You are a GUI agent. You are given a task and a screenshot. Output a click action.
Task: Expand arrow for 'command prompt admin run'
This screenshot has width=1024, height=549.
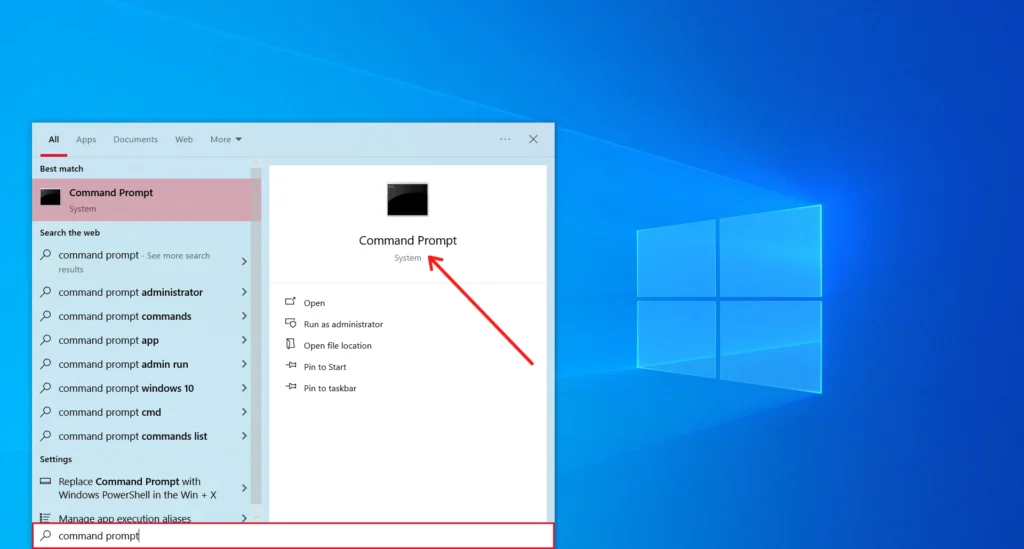coord(244,364)
